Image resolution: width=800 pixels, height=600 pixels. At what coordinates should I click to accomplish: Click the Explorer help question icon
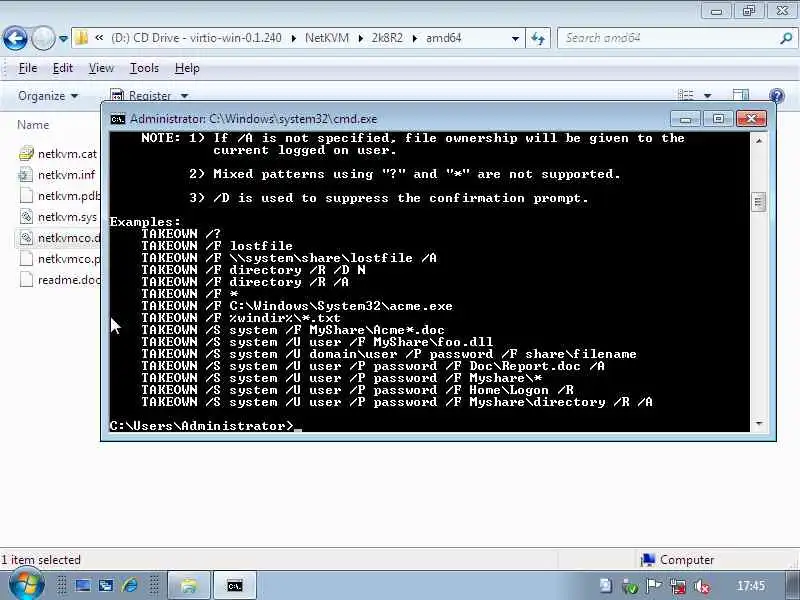[777, 95]
